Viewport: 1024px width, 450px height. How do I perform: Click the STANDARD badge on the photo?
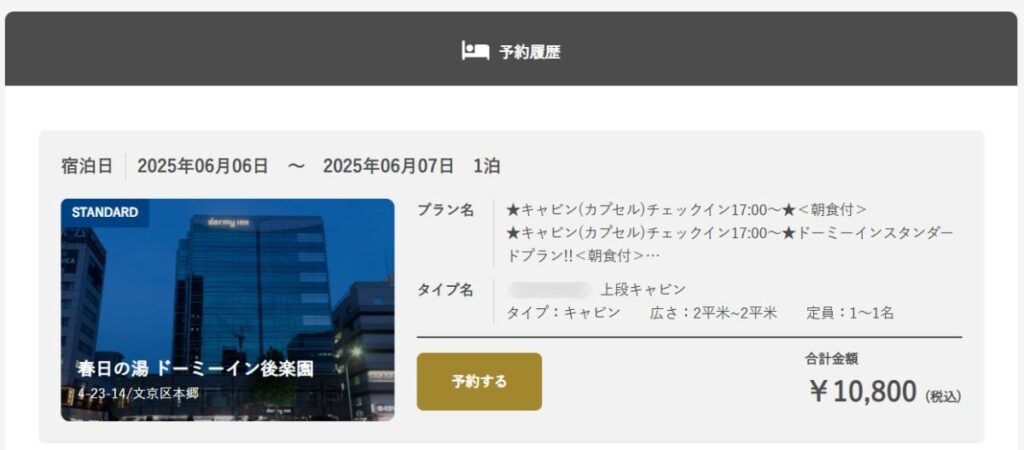[x=105, y=212]
